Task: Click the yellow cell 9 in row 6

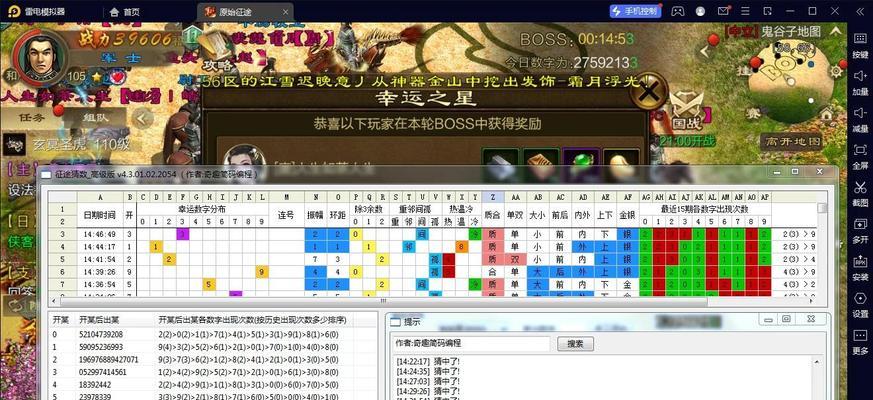Action: click(262, 271)
